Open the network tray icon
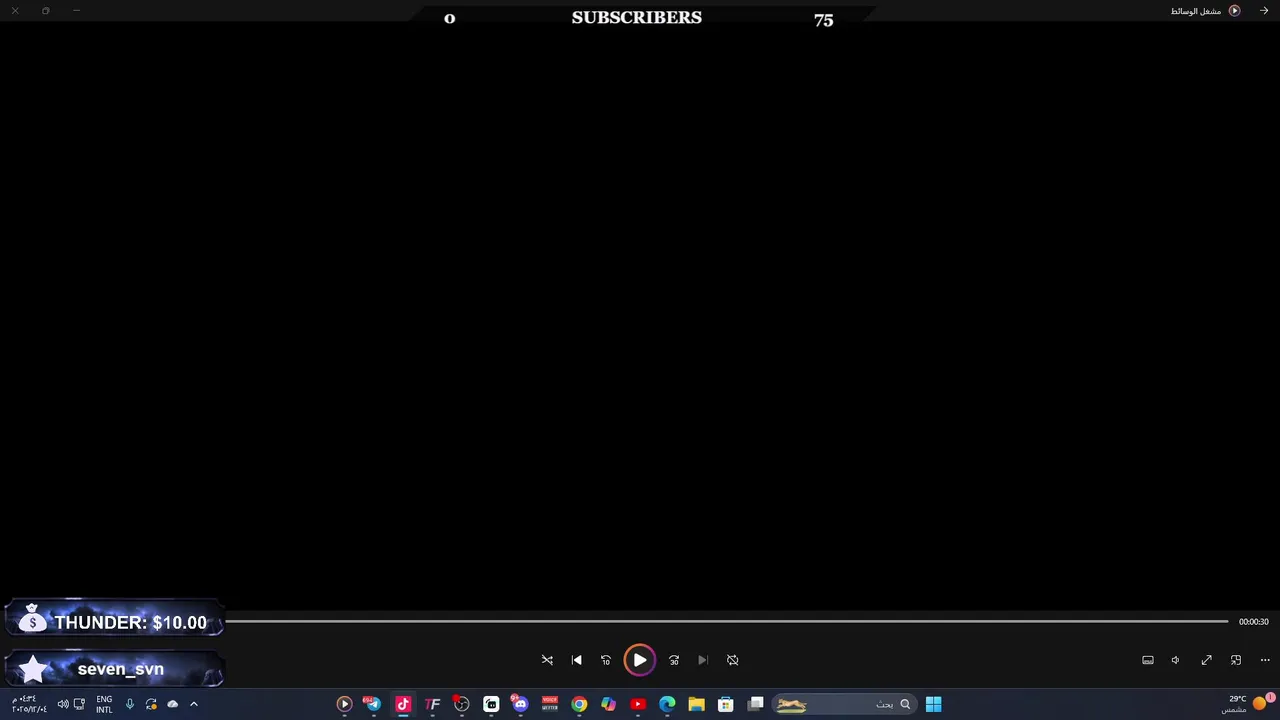The image size is (1280, 720). tap(79, 704)
